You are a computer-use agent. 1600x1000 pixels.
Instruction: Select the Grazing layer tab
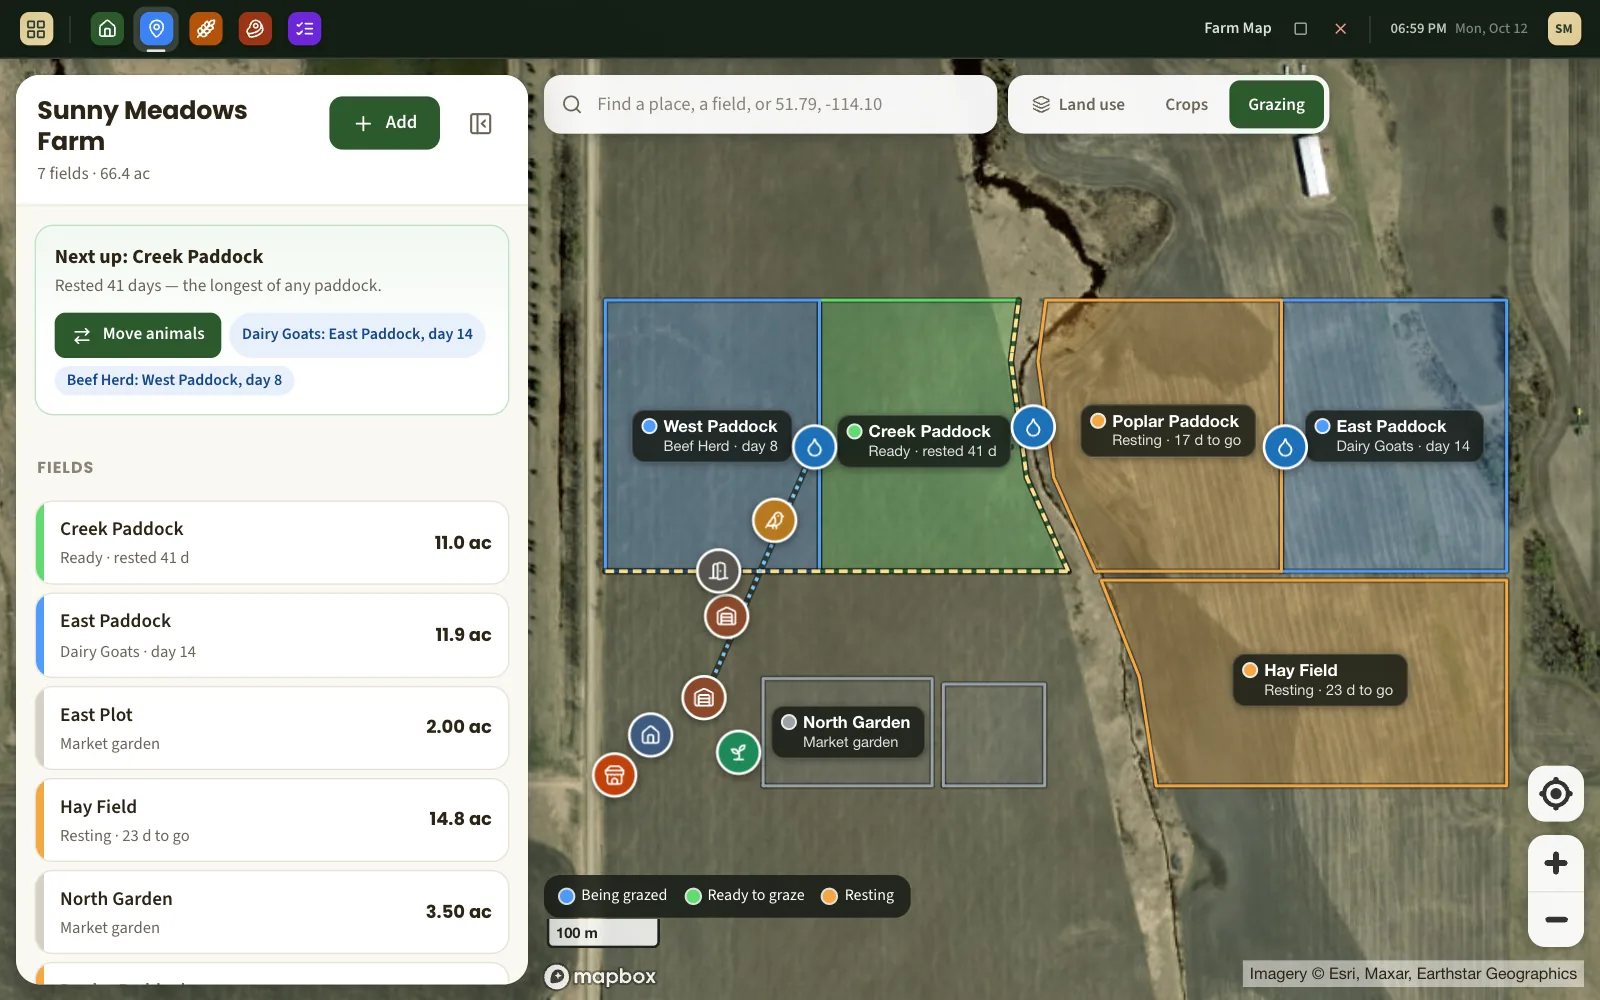click(1276, 104)
